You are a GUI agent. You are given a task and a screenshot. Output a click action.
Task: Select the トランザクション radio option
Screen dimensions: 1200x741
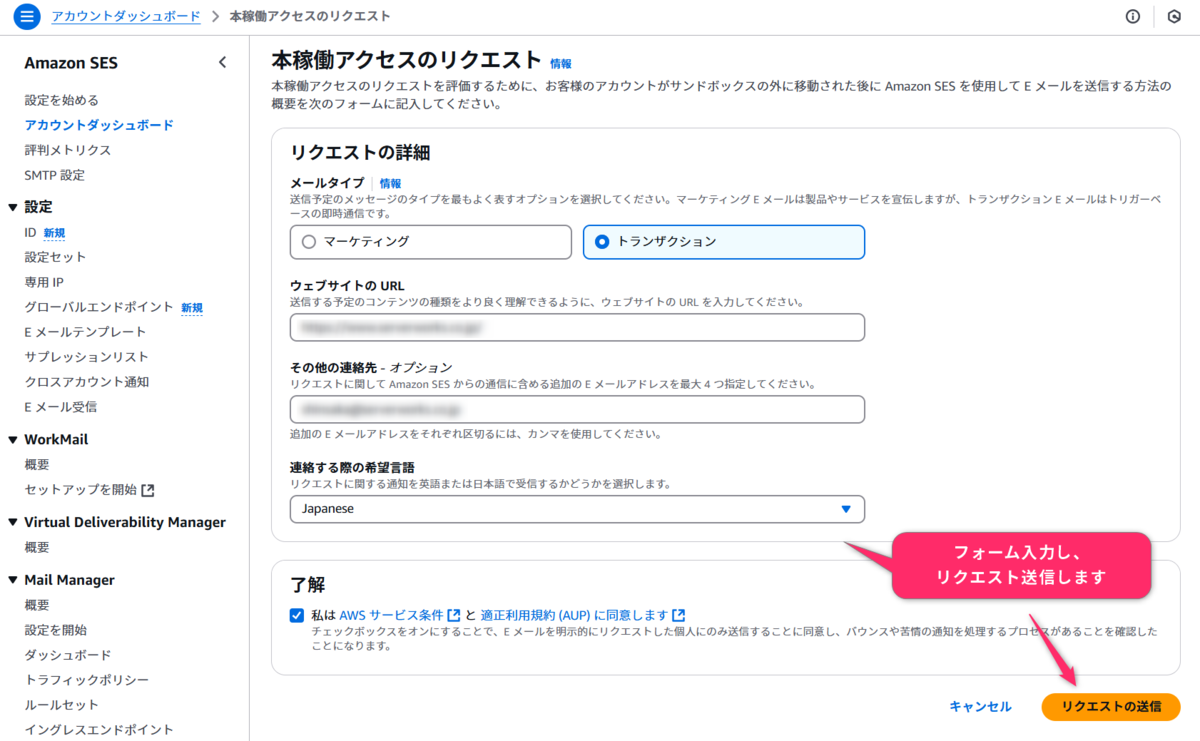[724, 242]
